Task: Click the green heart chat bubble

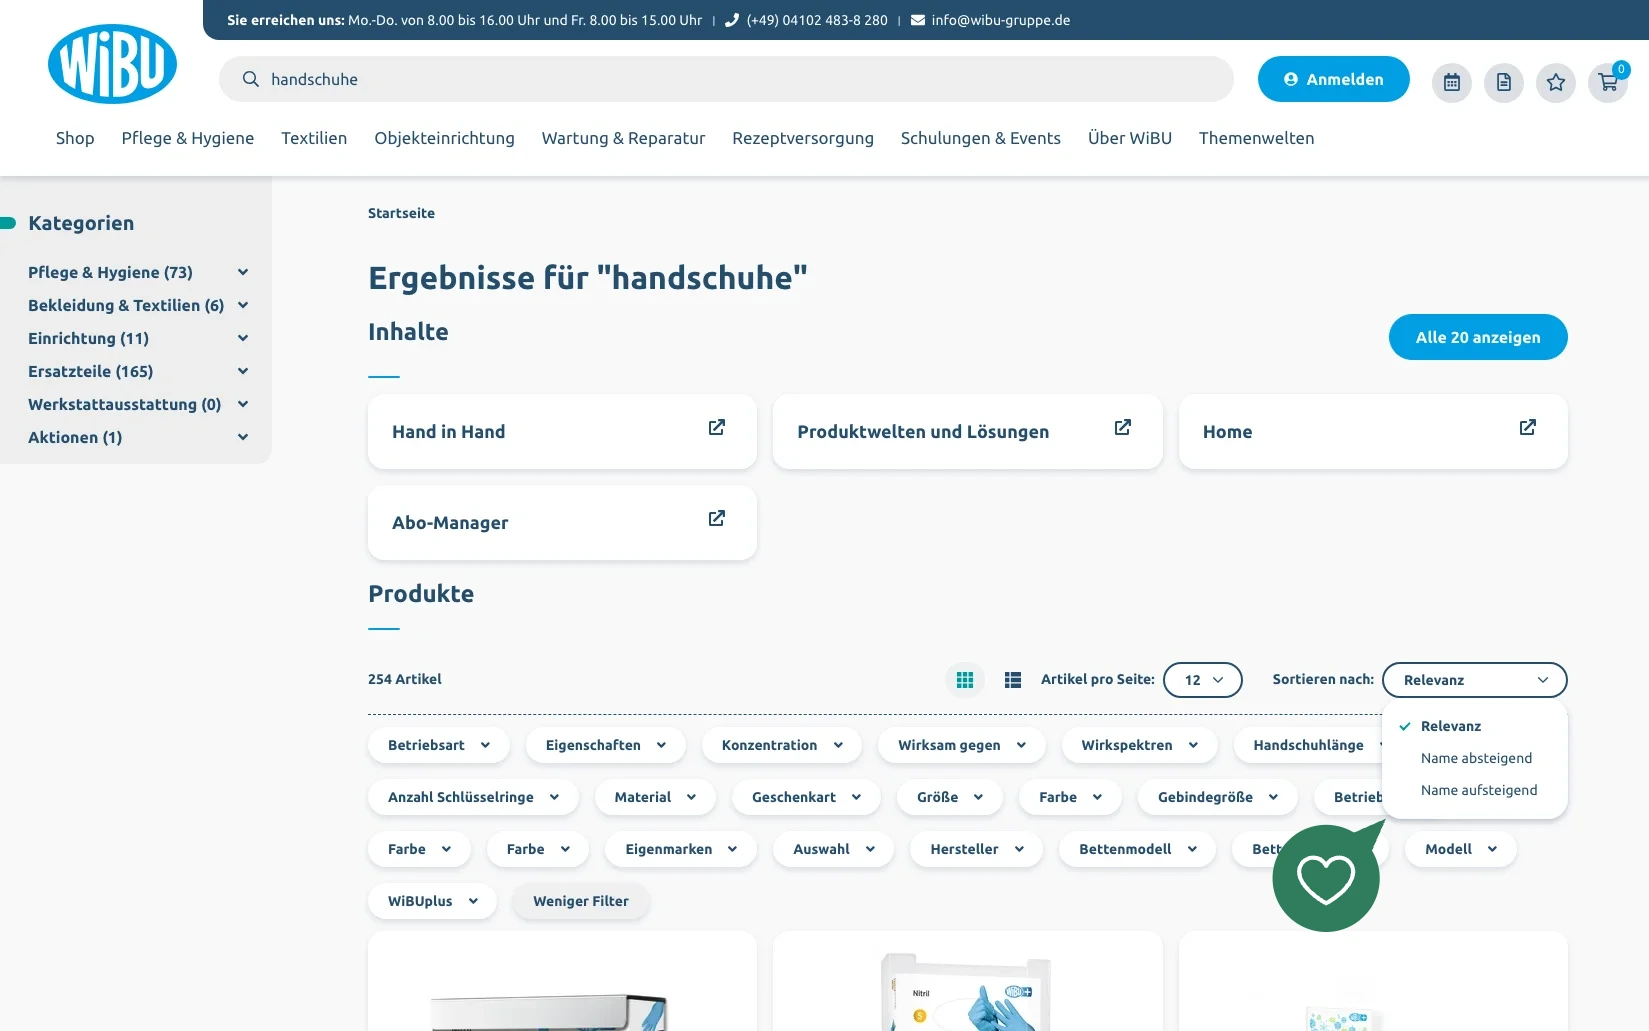Action: (x=1327, y=878)
